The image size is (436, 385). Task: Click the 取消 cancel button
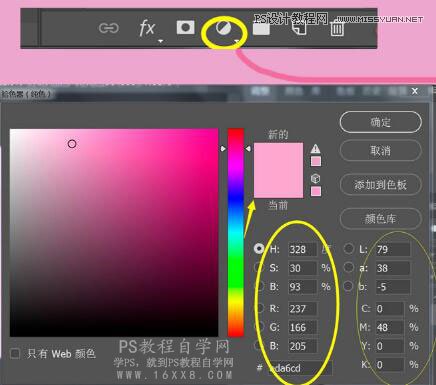click(381, 151)
